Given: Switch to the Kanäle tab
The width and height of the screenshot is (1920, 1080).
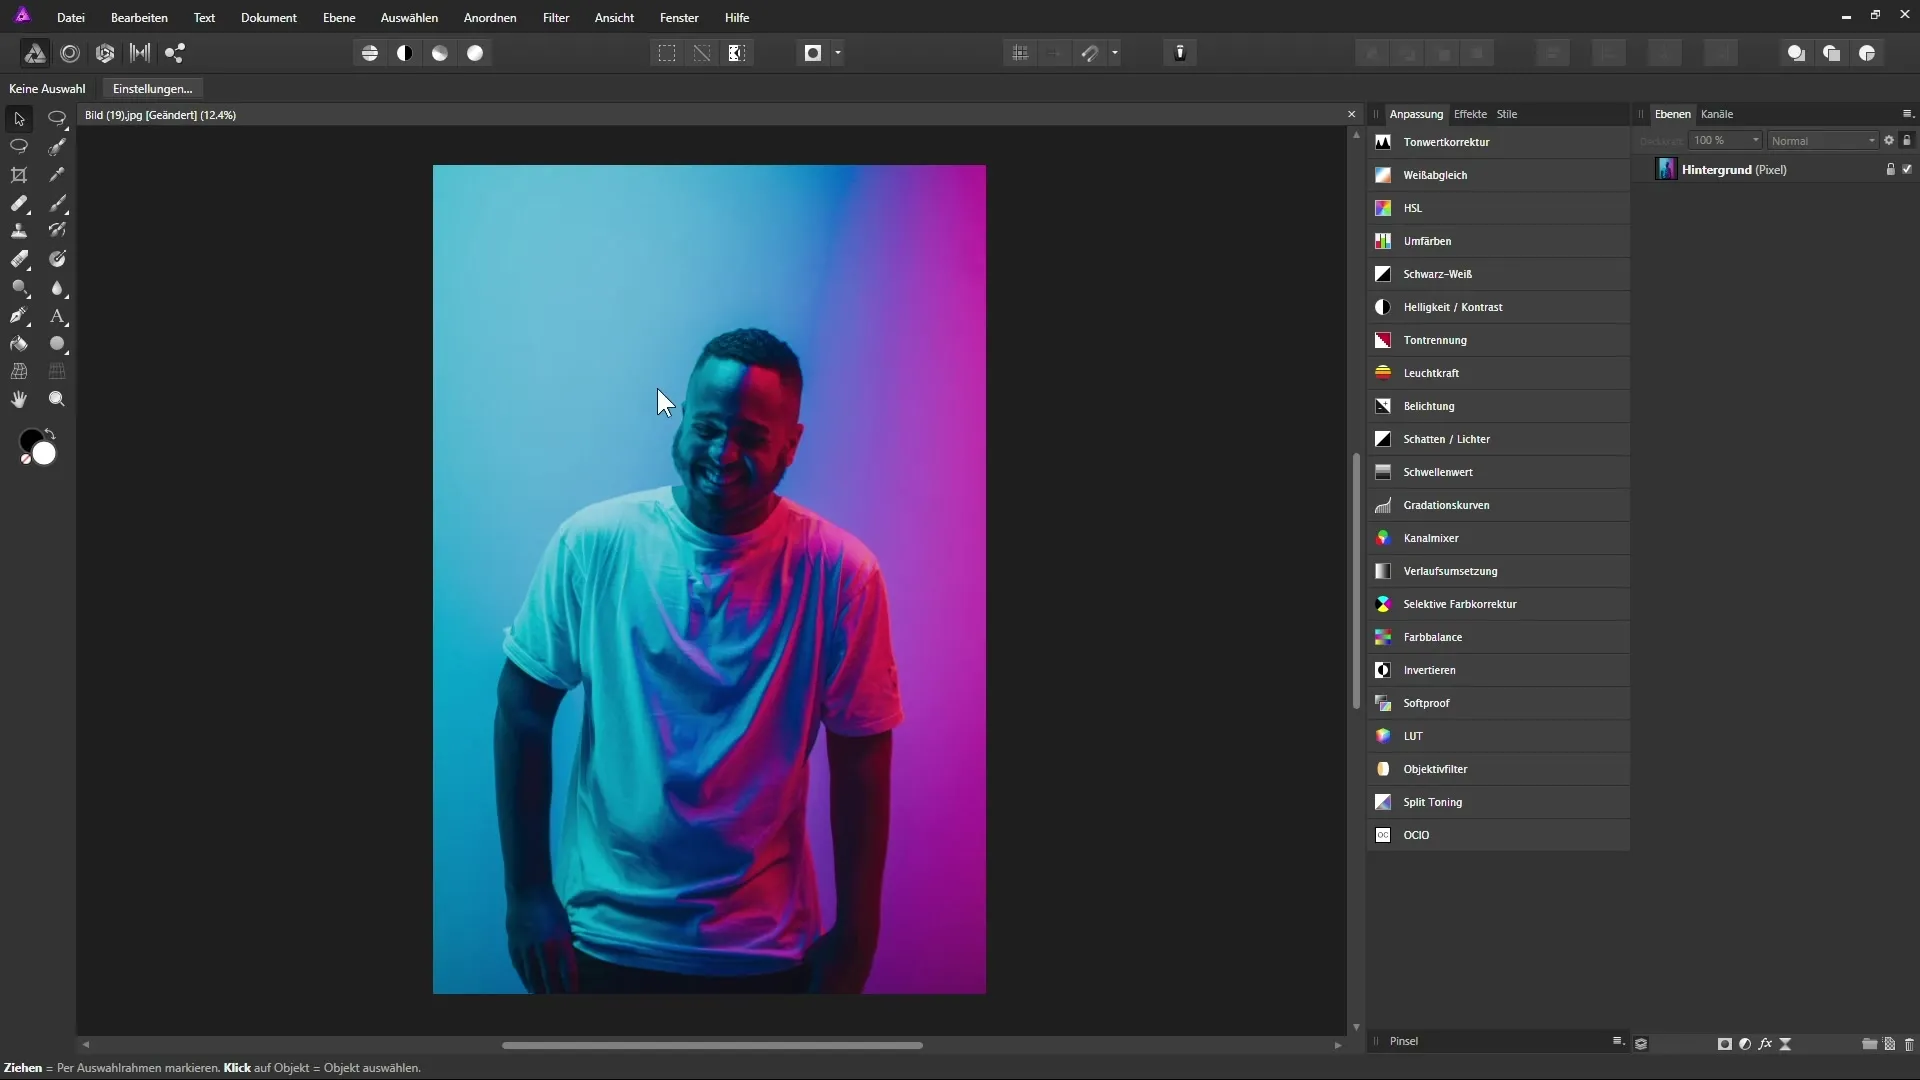Looking at the screenshot, I should coord(1717,114).
